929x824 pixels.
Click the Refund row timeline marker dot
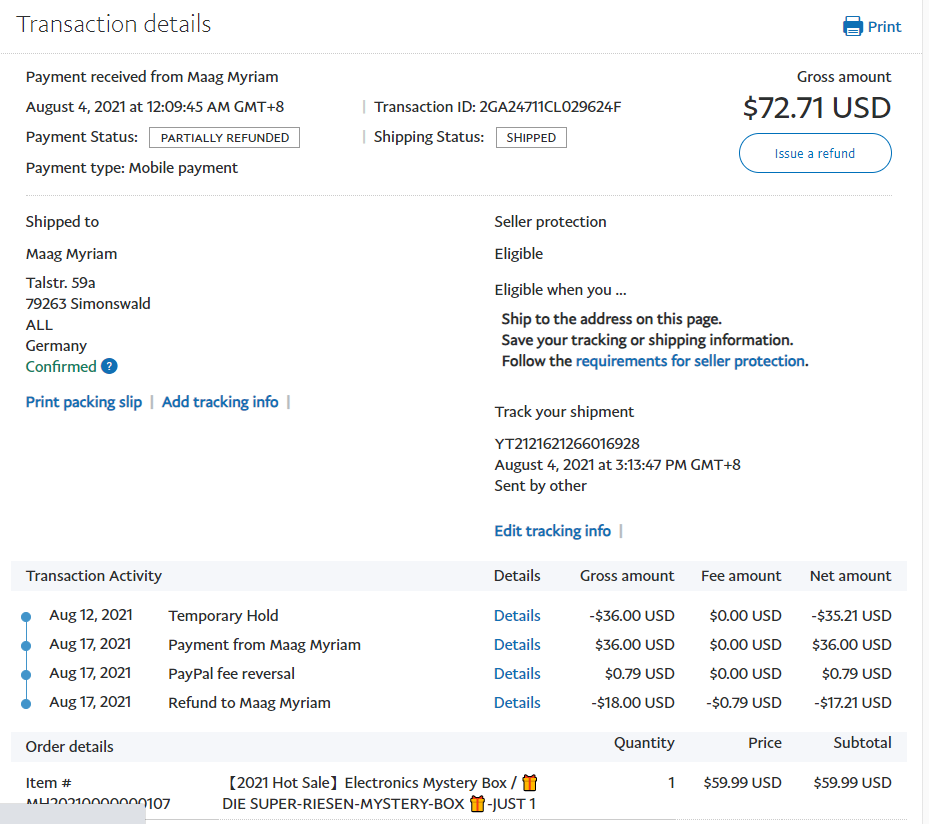pos(26,704)
